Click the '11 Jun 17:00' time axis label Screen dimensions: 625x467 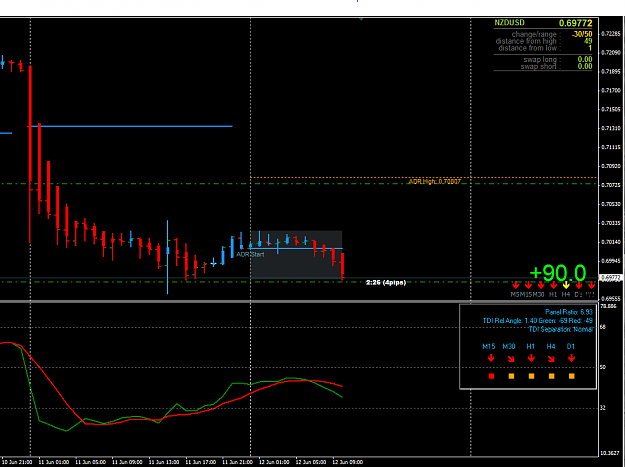[200, 462]
